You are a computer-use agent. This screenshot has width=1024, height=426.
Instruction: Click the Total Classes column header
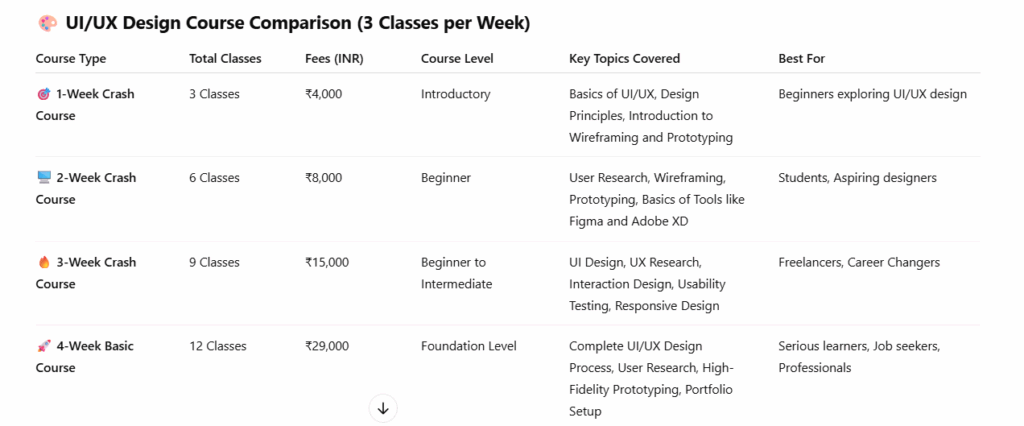click(x=225, y=59)
